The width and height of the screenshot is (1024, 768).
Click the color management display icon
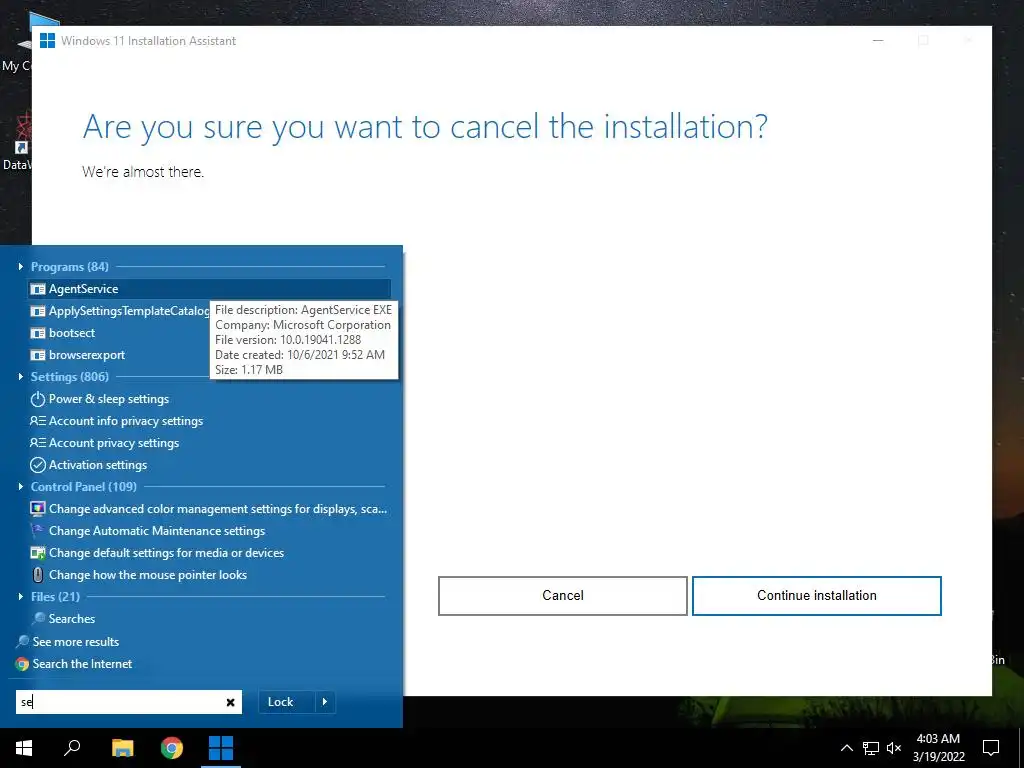point(38,509)
